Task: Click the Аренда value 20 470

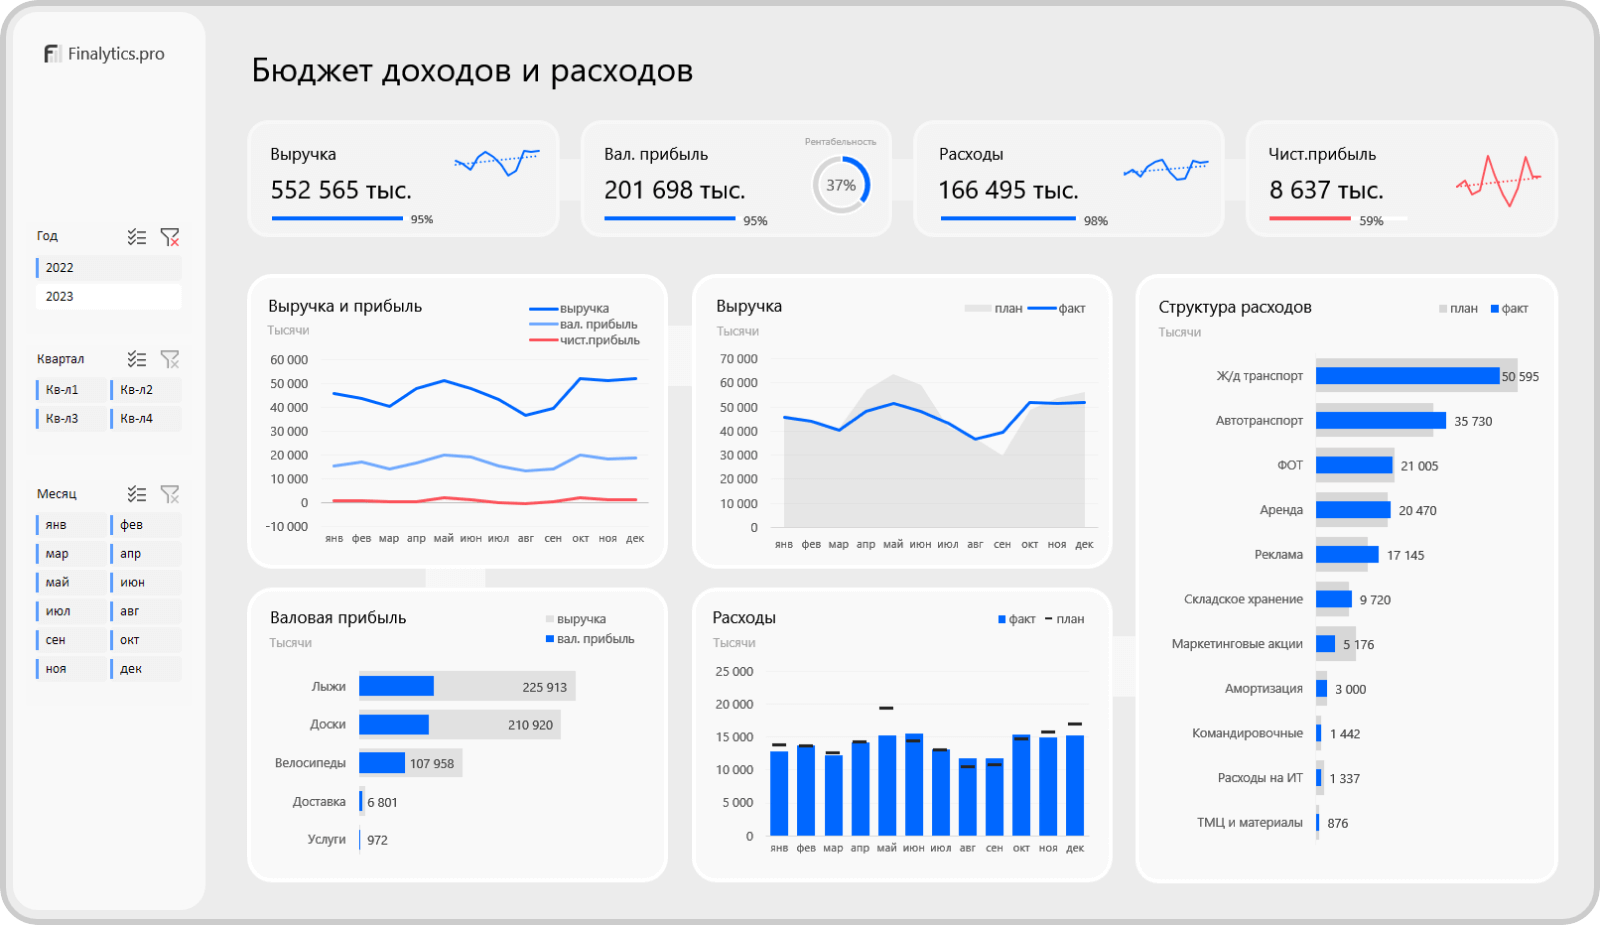Action: pos(1417,510)
